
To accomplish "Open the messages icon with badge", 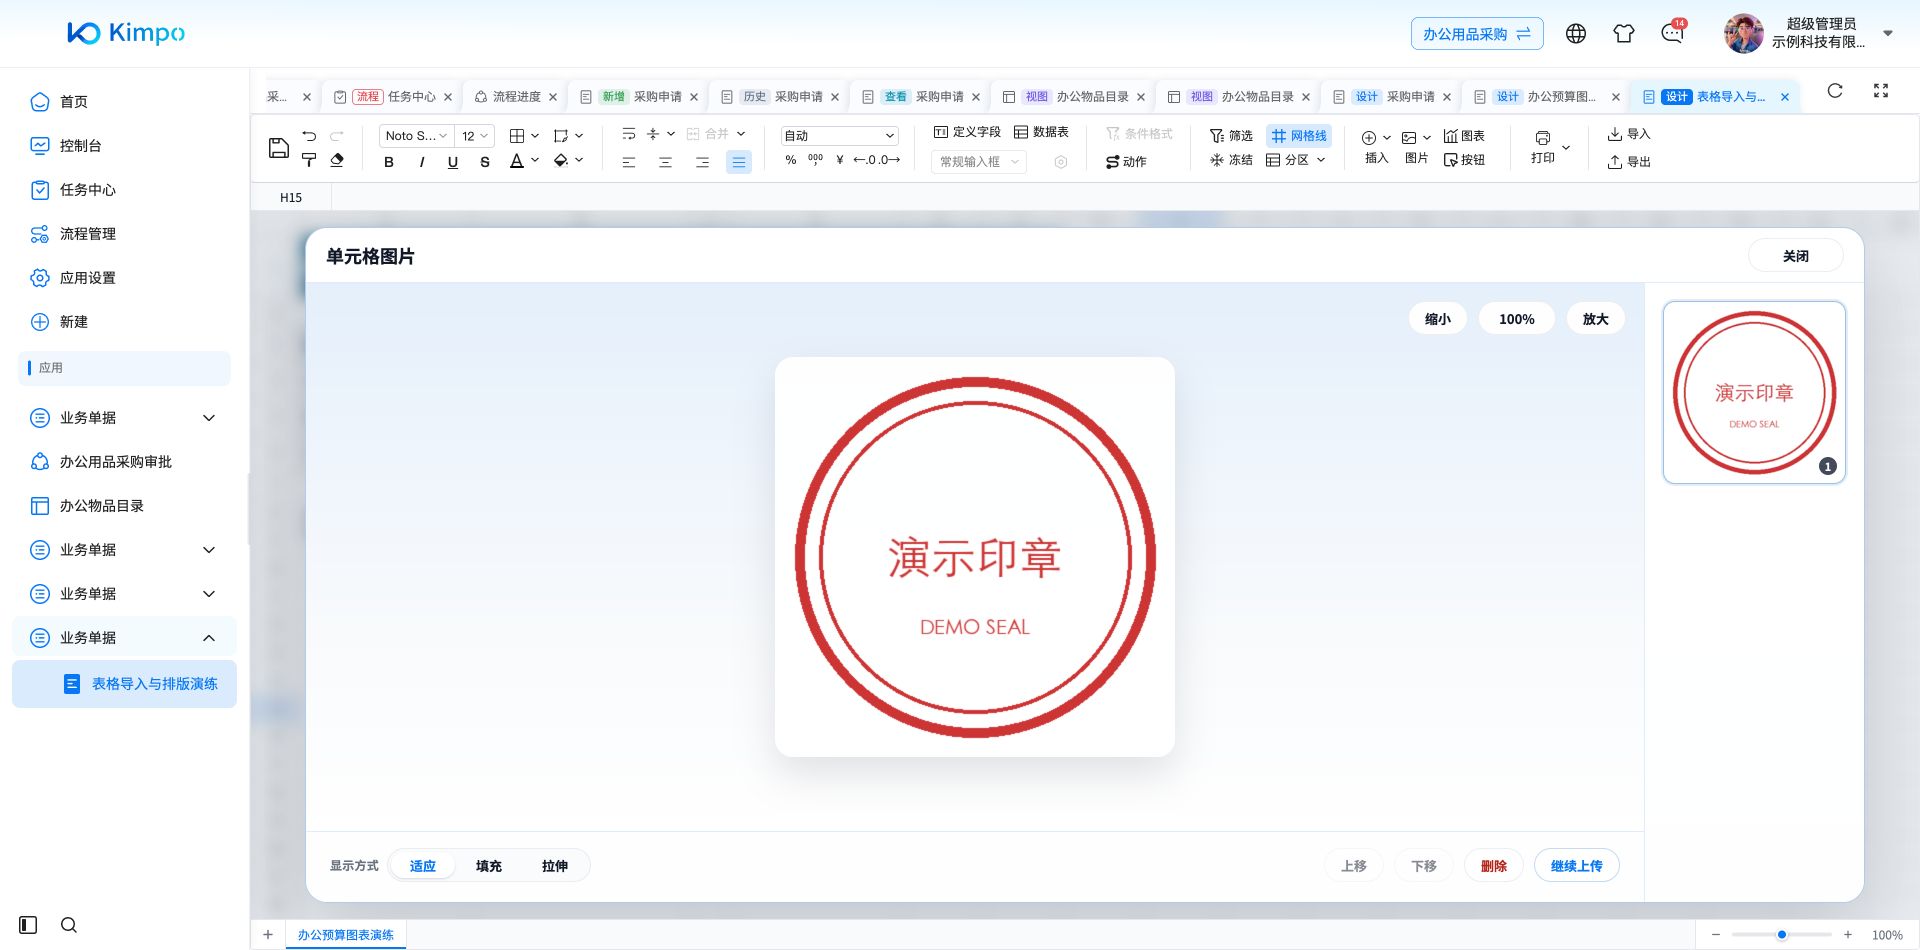I will [1672, 33].
